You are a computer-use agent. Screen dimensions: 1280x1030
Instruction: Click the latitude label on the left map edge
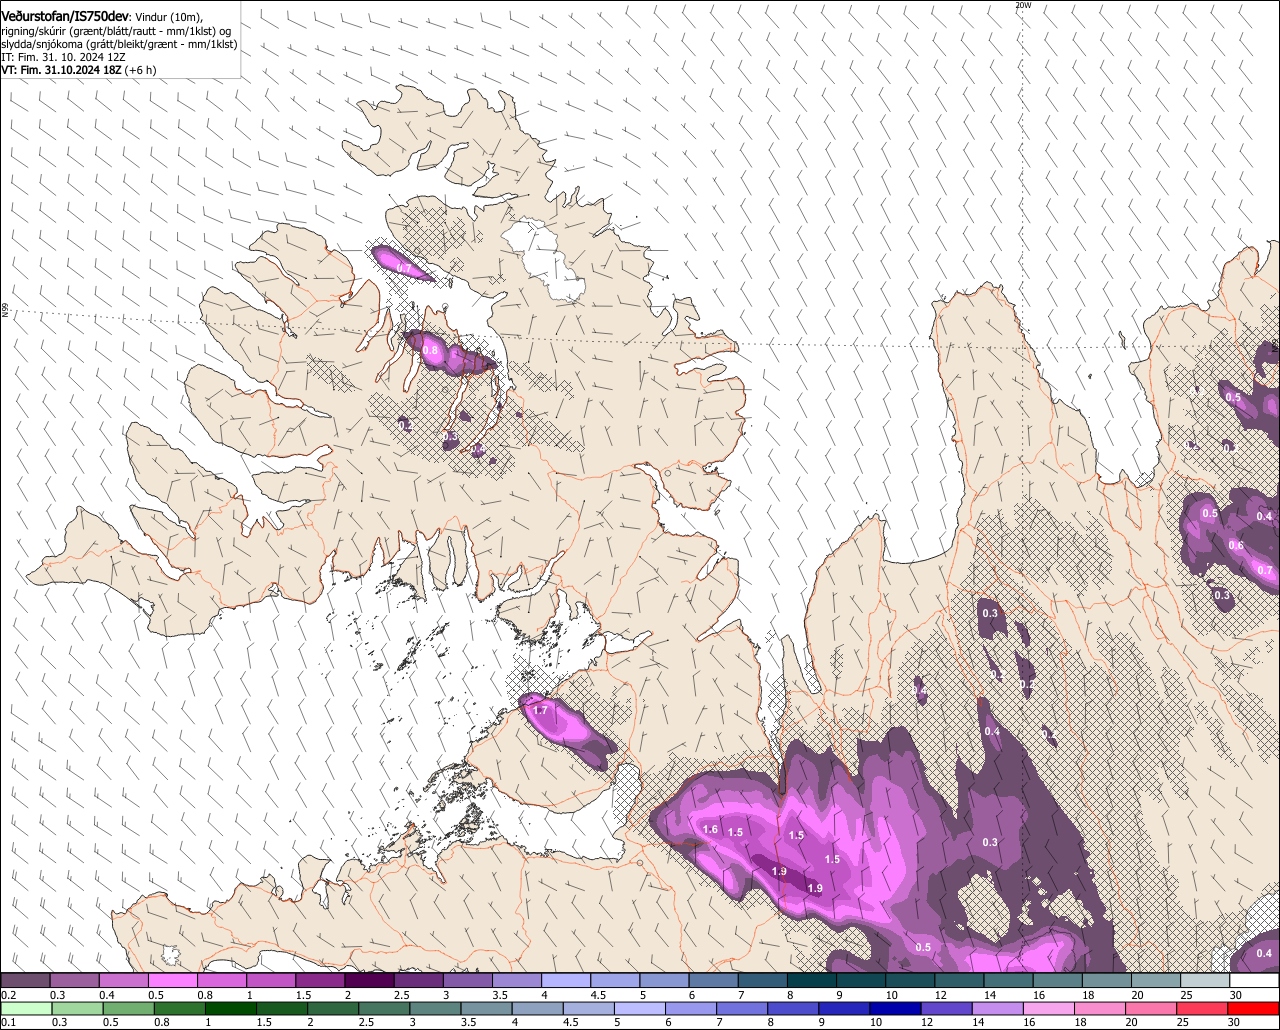click(5, 311)
